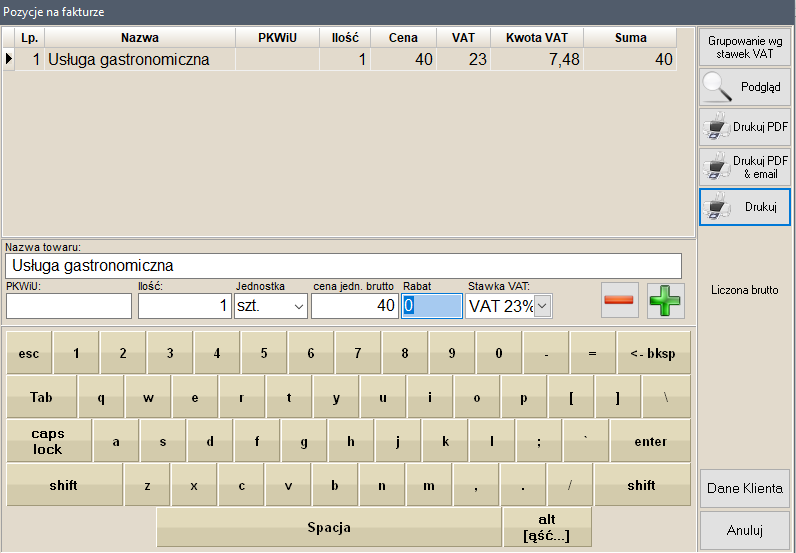Click the Nazwa column header

click(x=140, y=38)
